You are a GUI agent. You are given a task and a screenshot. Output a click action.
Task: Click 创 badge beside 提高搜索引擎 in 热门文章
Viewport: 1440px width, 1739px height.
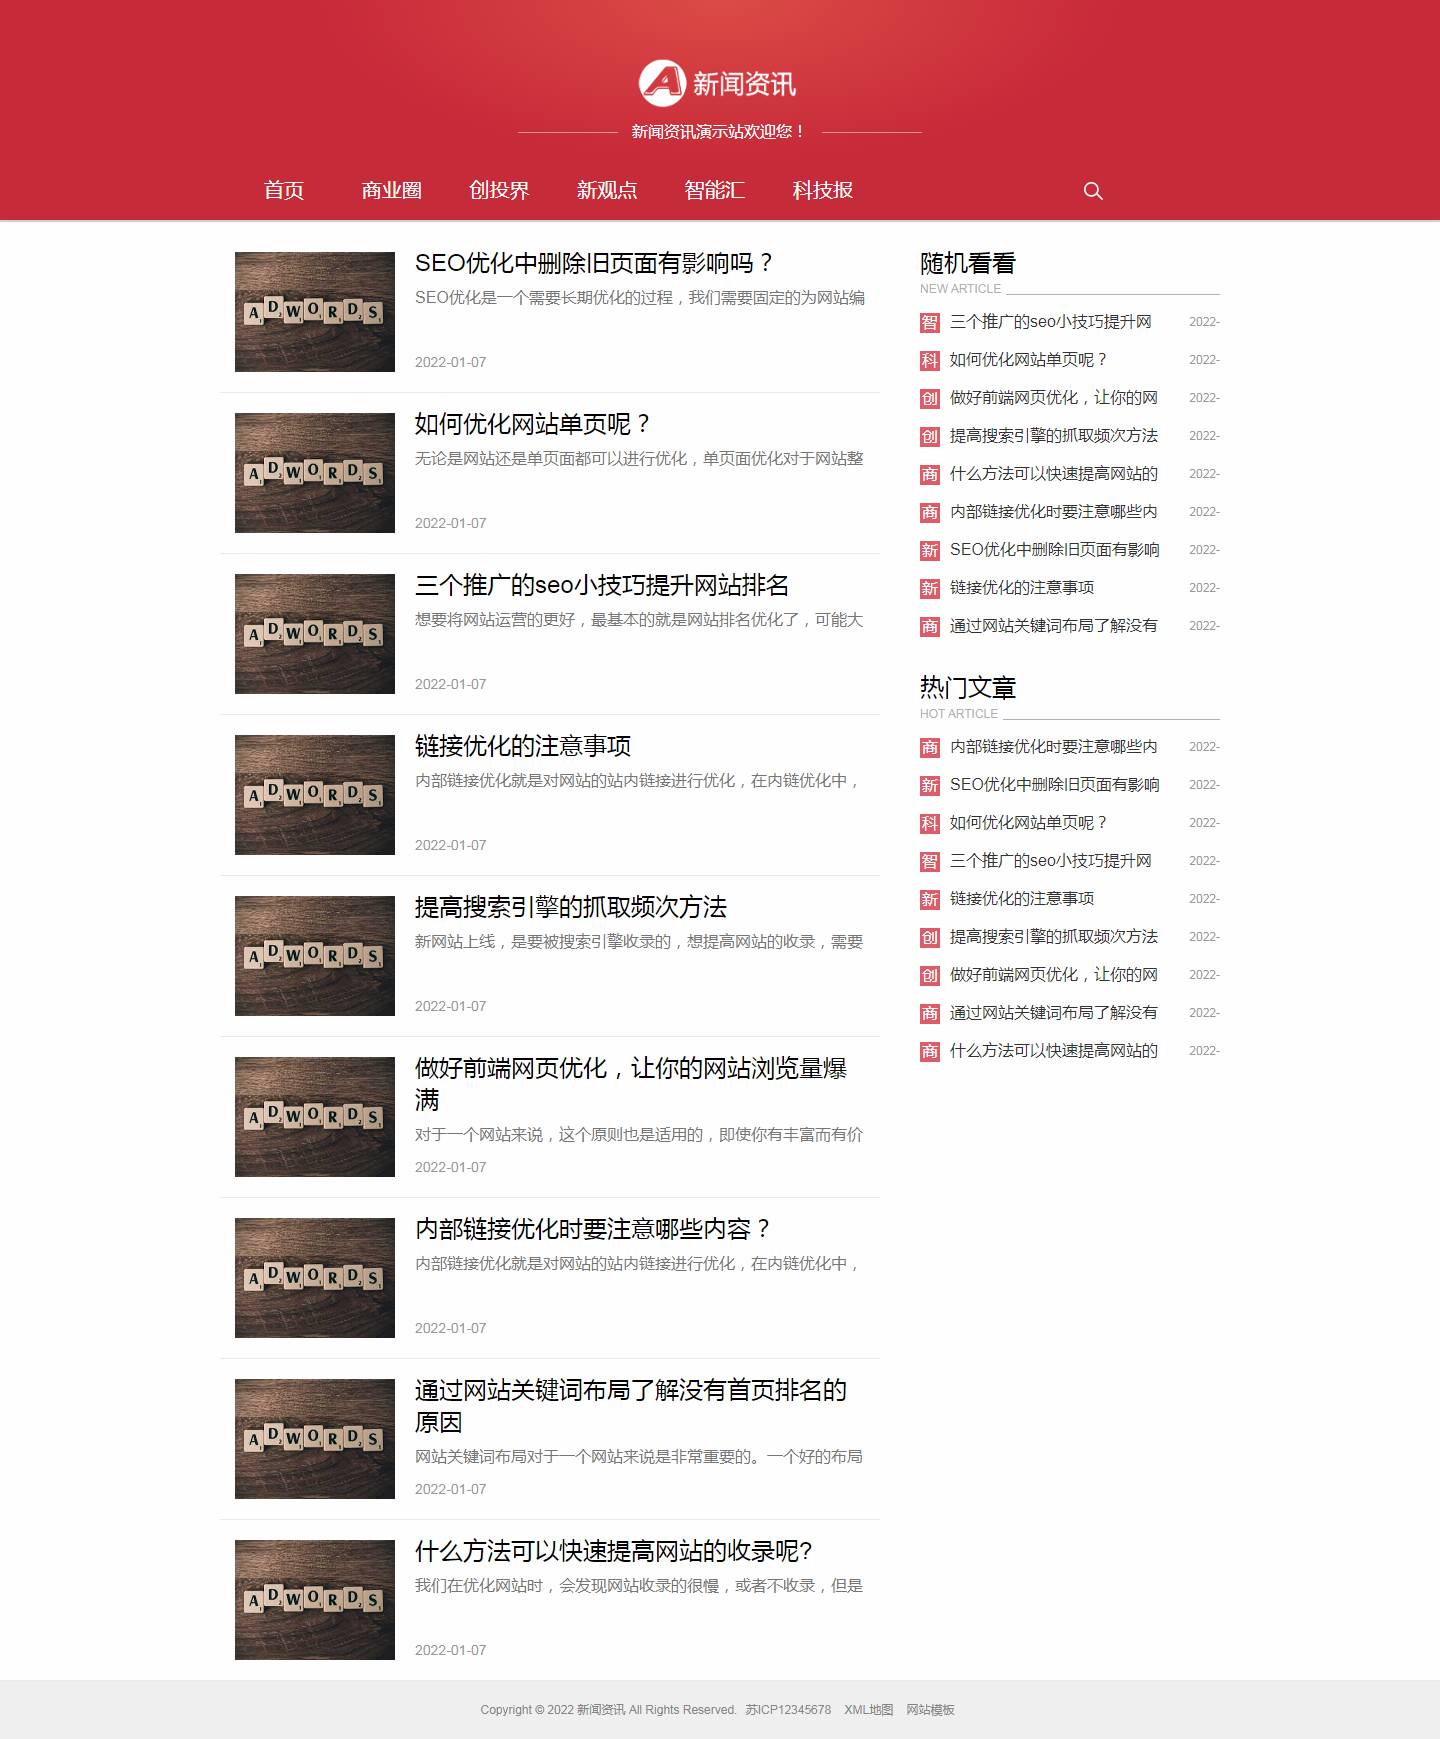(x=930, y=937)
